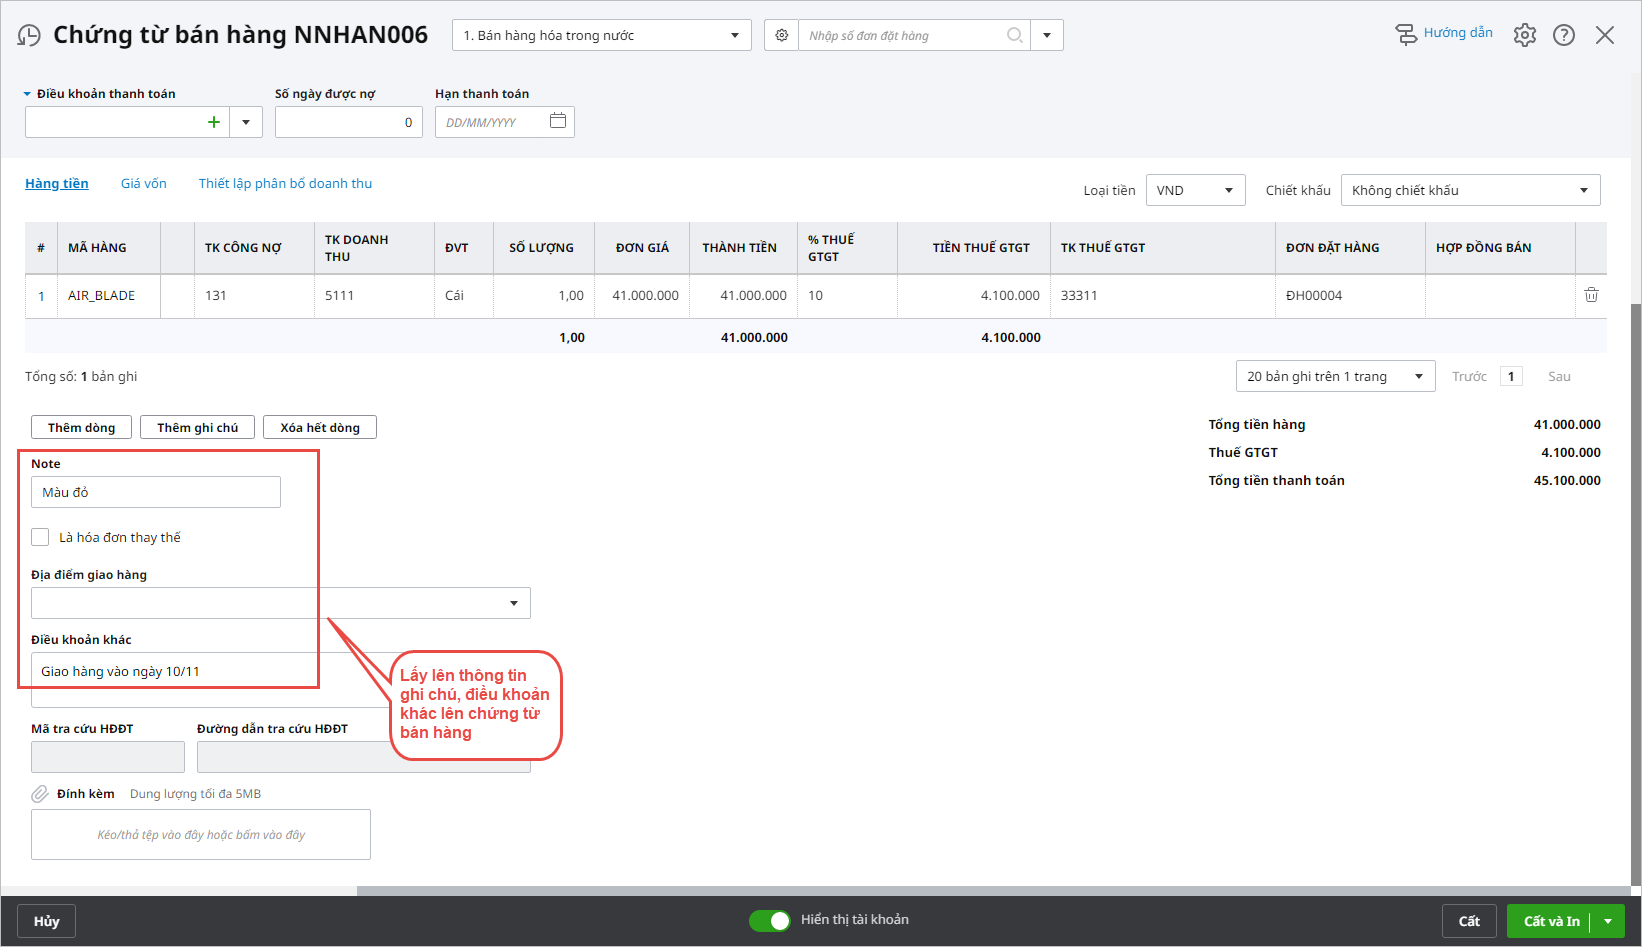The width and height of the screenshot is (1642, 947).
Task: Open the calendar picker for Hạn thanh toán
Action: coord(558,121)
